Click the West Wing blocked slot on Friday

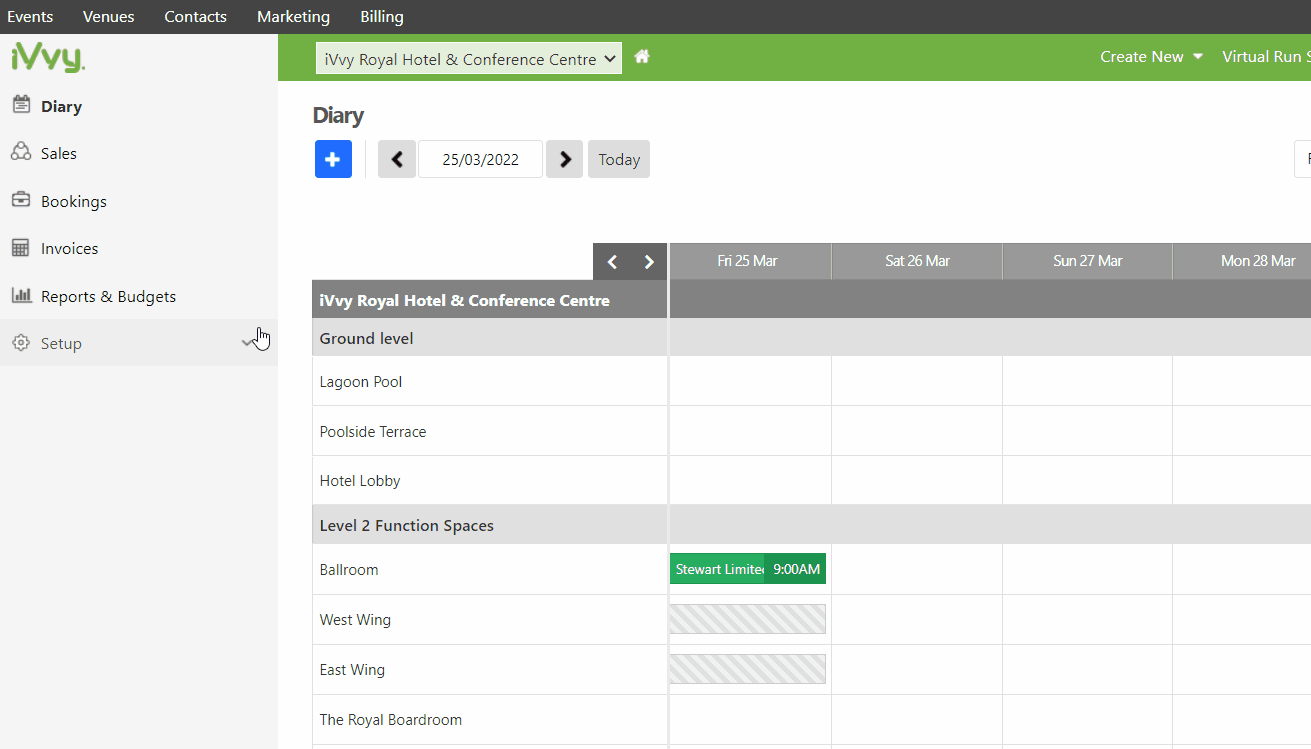tap(748, 619)
